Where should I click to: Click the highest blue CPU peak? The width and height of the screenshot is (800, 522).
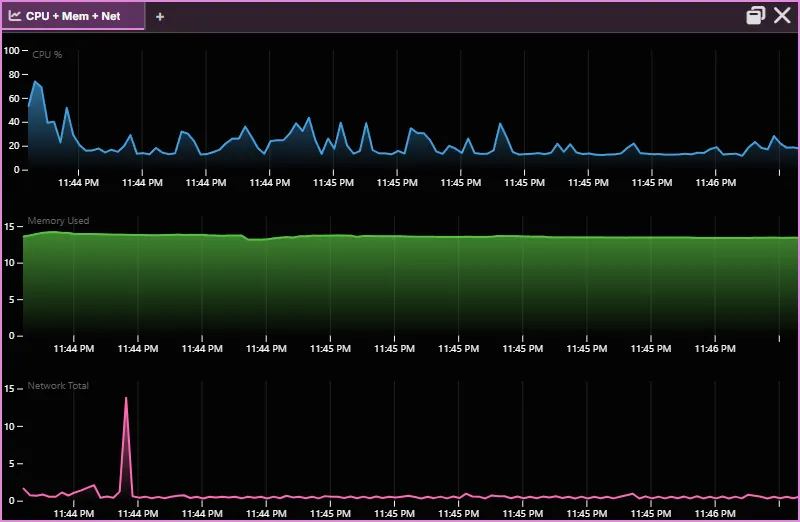[x=35, y=81]
